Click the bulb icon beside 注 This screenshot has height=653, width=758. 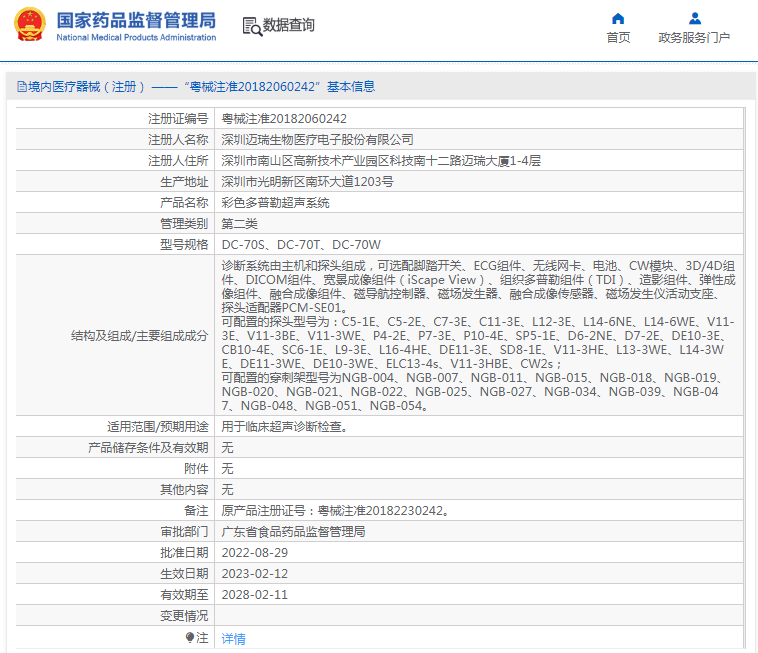190,638
